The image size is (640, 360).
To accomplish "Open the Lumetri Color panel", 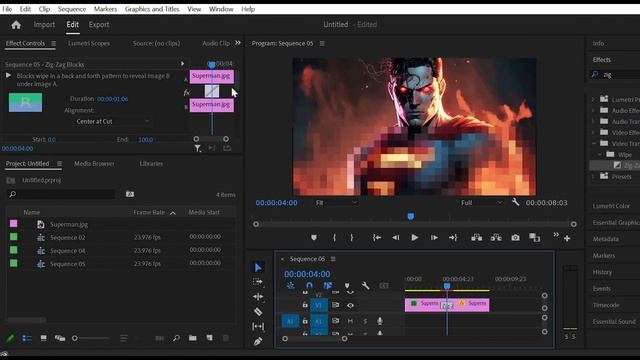I will click(x=611, y=206).
